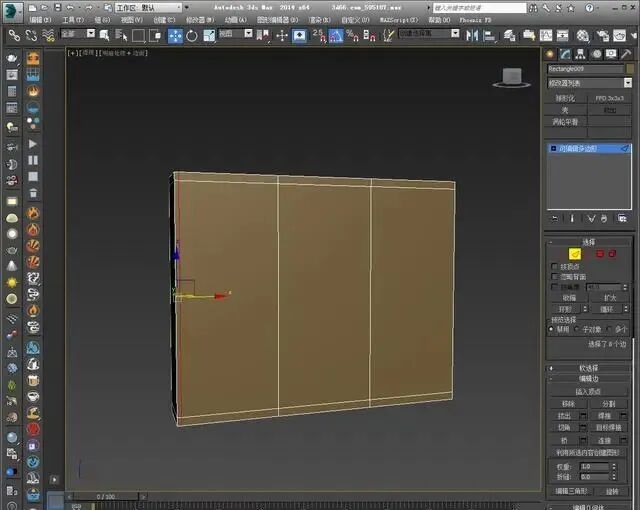Click the binoculars search icon in title bar
The width and height of the screenshot is (640, 510).
point(533,8)
